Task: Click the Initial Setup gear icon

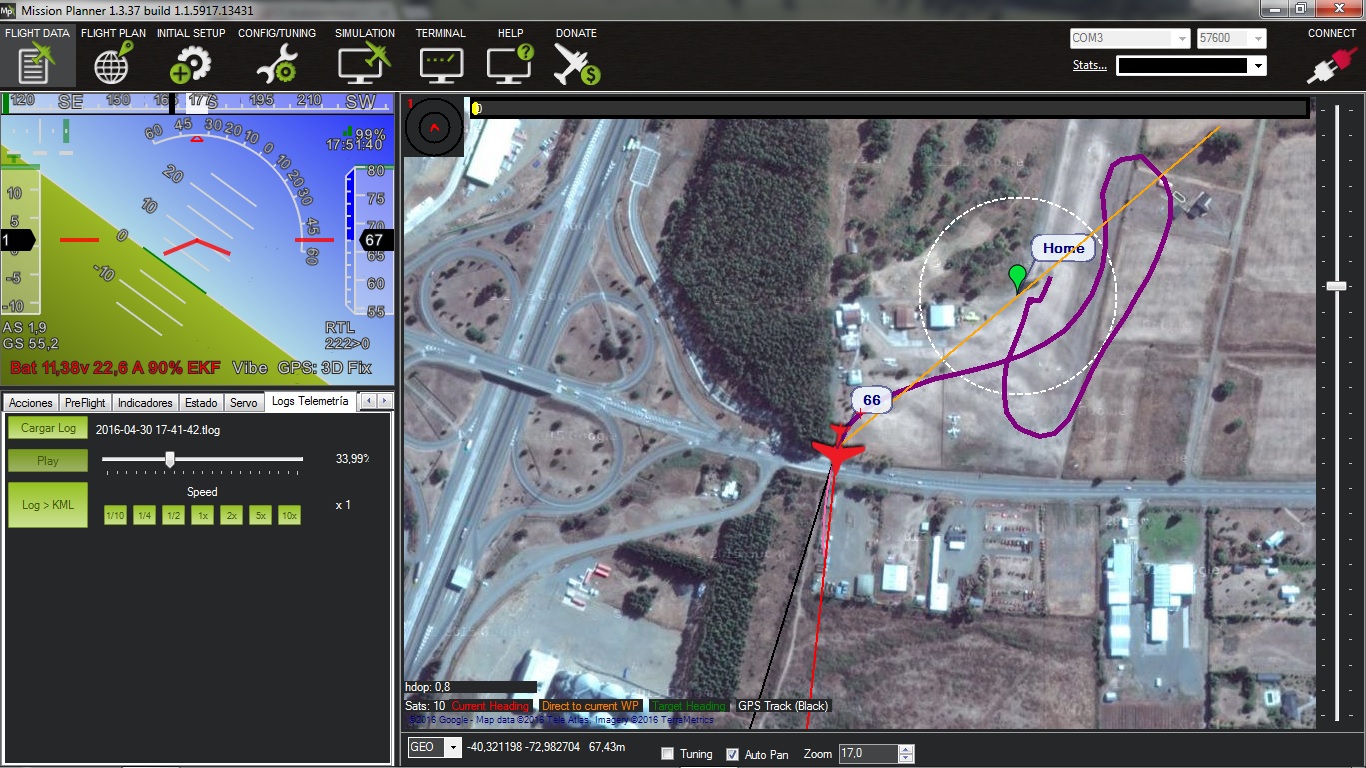Action: click(x=190, y=65)
